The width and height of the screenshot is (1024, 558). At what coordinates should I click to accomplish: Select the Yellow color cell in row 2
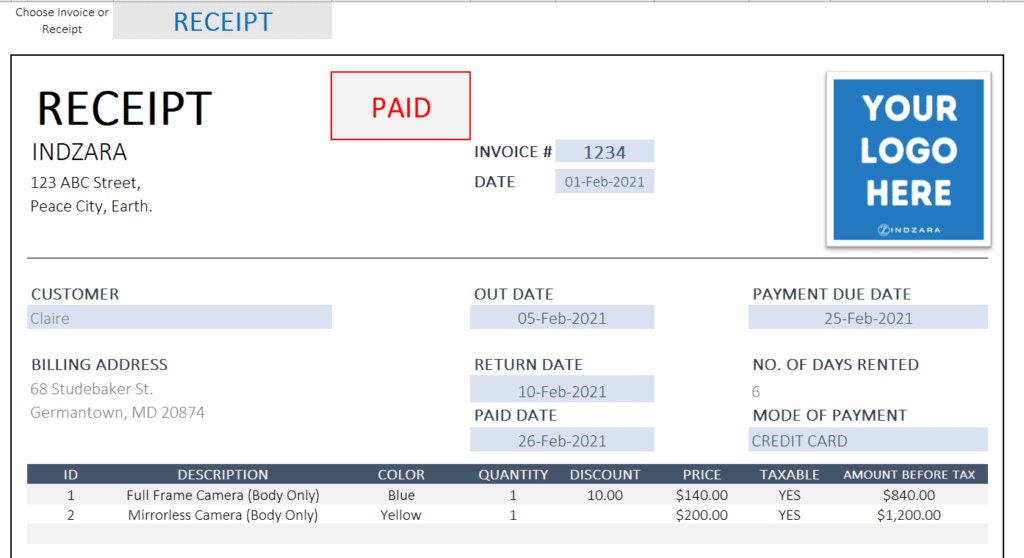click(x=401, y=515)
